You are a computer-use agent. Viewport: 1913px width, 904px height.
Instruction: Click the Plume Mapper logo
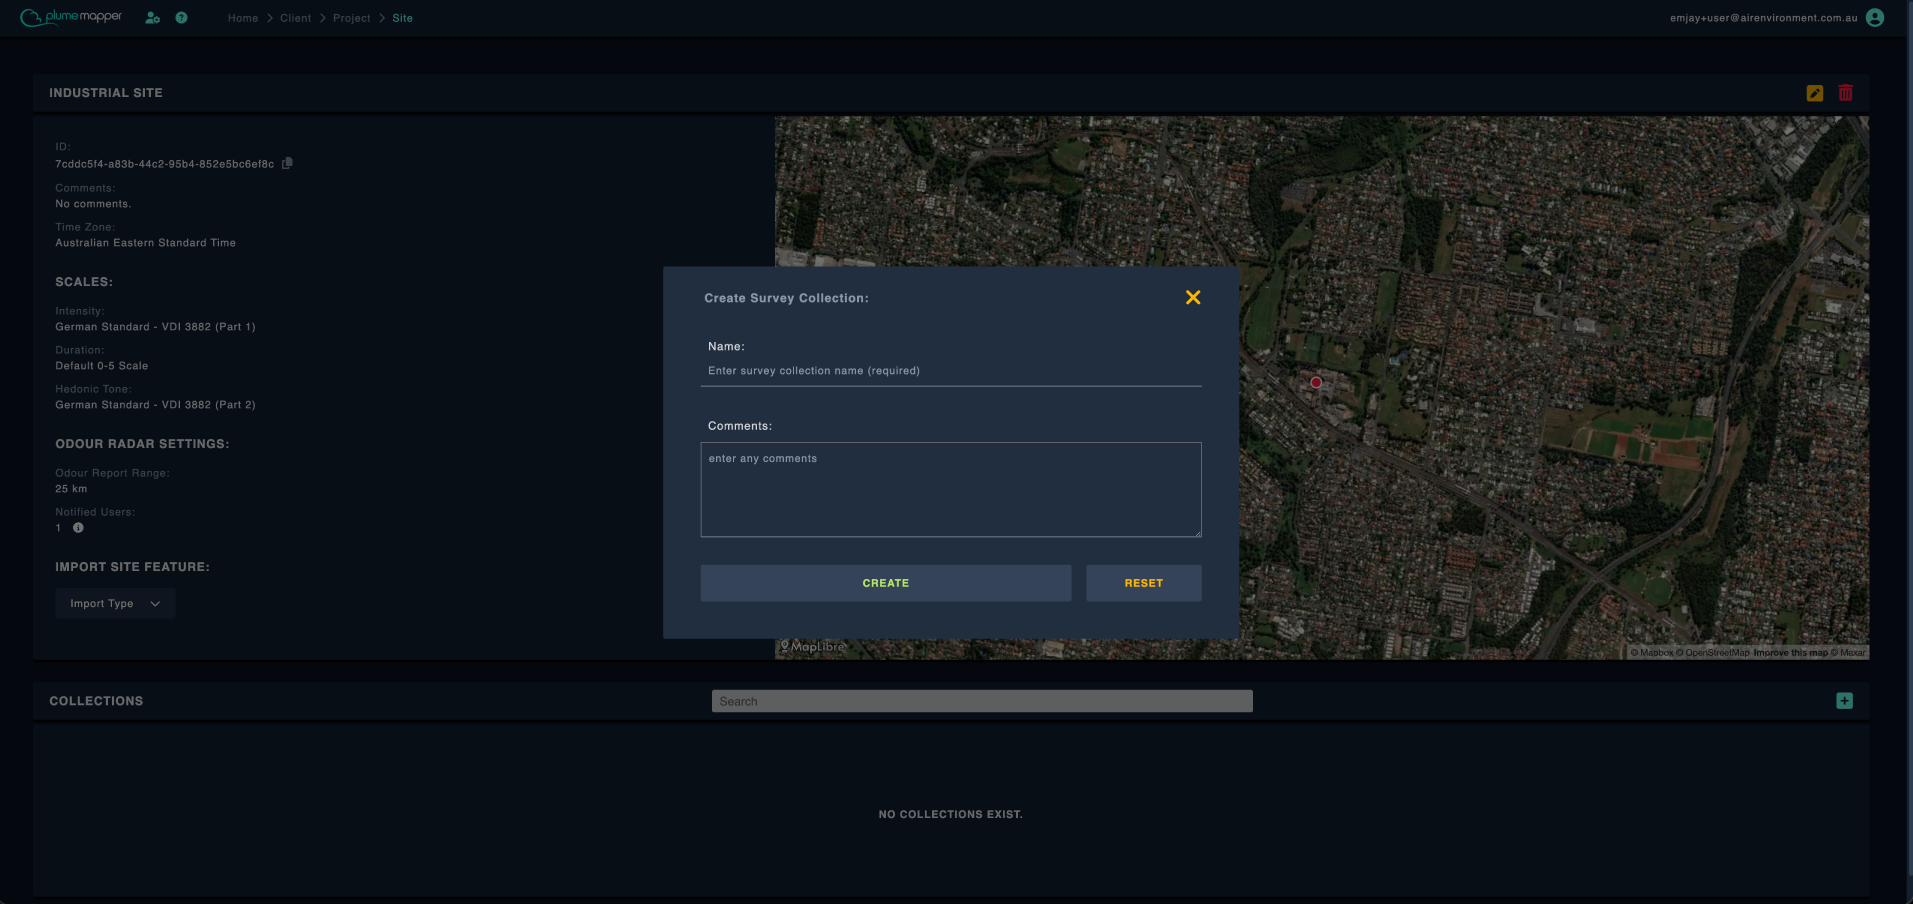click(x=71, y=17)
